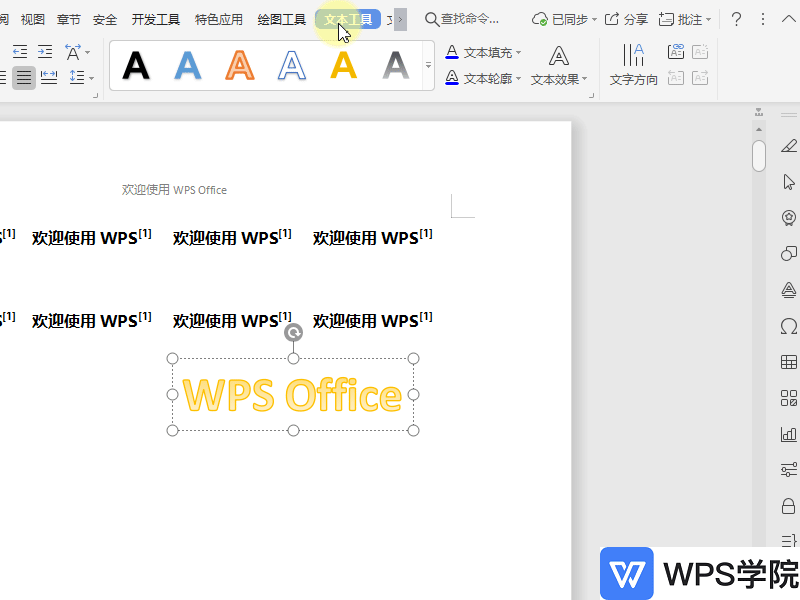Click the rotation handle above WPS Office text box
The width and height of the screenshot is (800, 600).
(293, 333)
